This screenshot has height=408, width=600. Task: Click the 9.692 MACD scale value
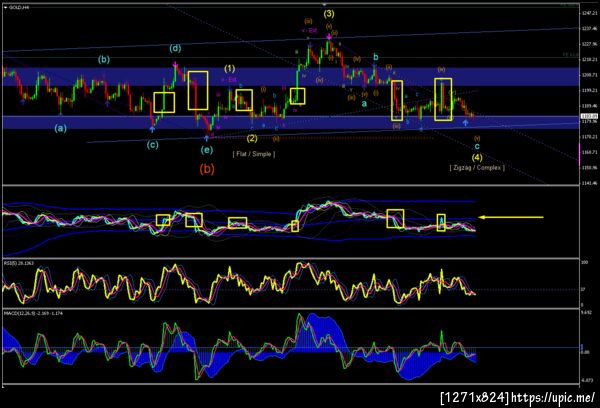(x=586, y=312)
